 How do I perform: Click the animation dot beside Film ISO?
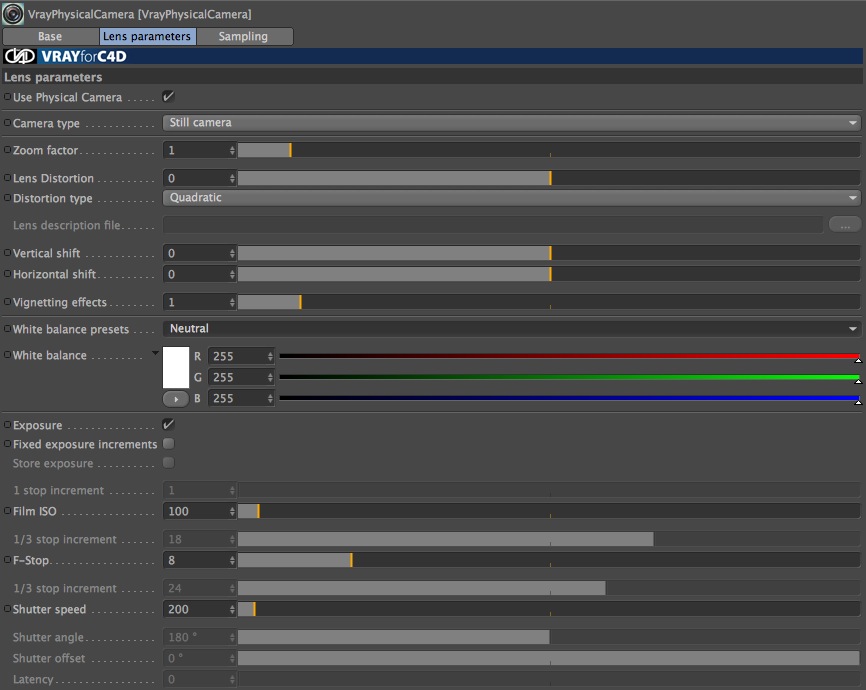point(8,511)
